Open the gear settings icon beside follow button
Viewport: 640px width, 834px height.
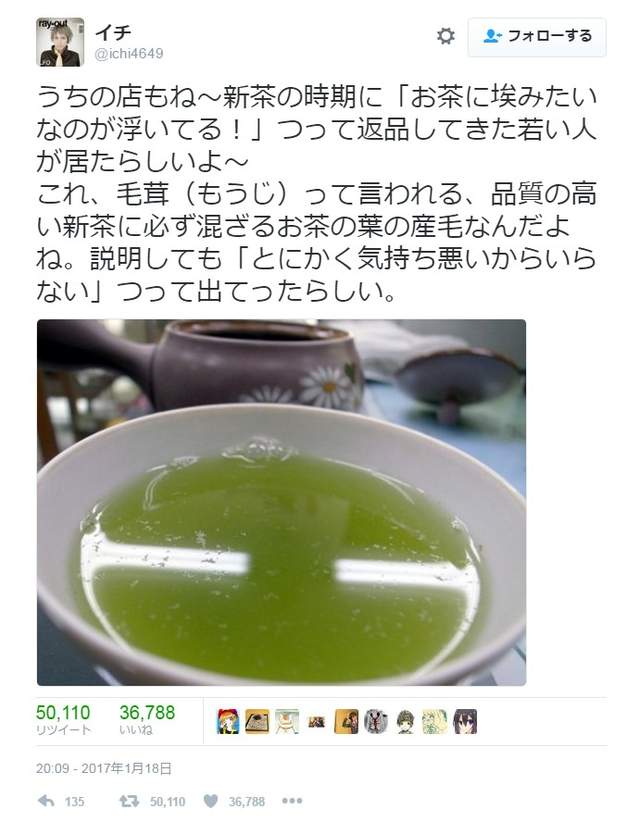pyautogui.click(x=446, y=36)
